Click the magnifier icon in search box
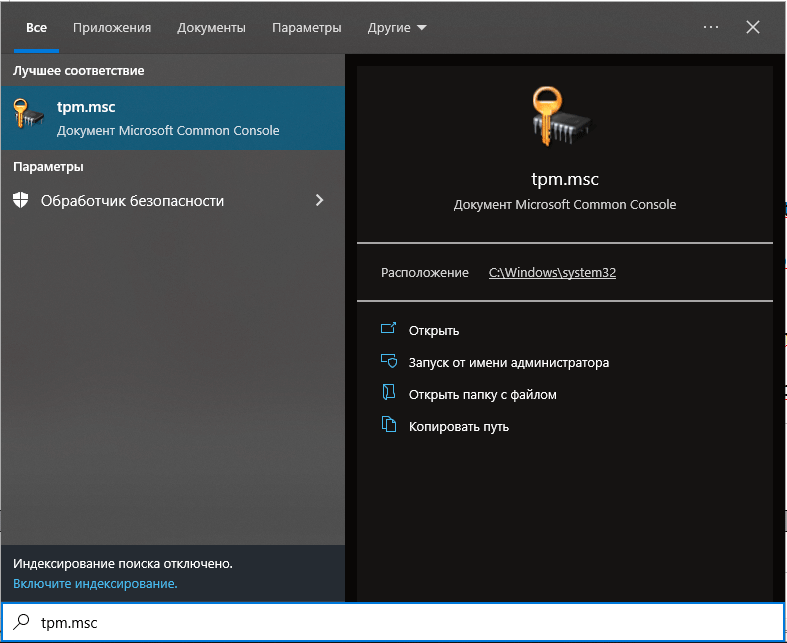This screenshot has width=787, height=643. coord(21,622)
